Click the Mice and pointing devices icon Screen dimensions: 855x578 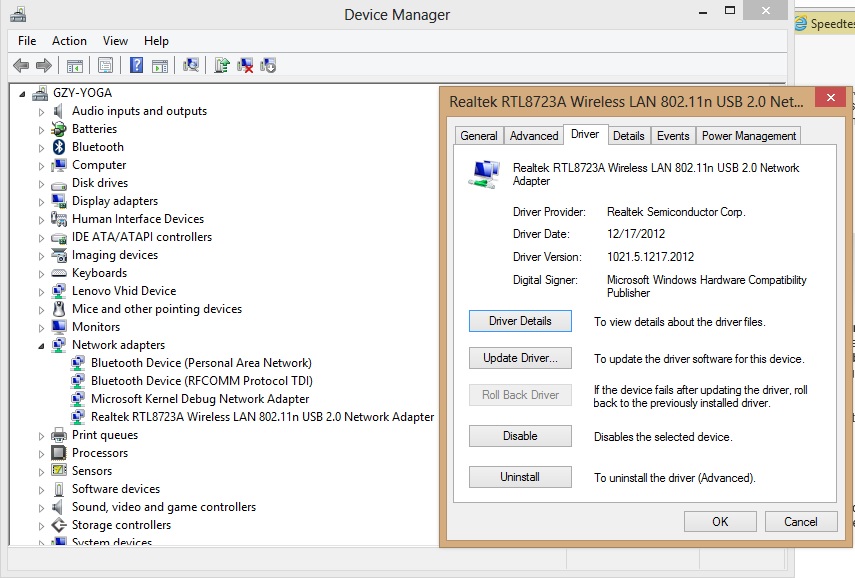59,309
